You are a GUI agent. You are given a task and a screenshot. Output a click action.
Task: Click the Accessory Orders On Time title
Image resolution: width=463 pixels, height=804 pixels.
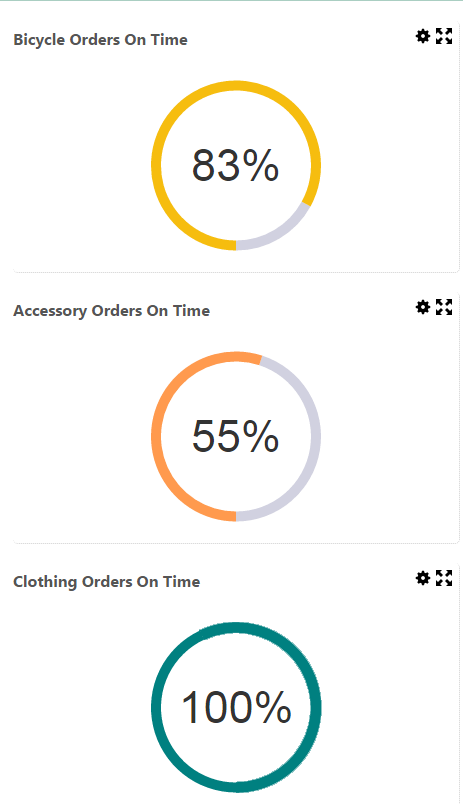(x=112, y=311)
